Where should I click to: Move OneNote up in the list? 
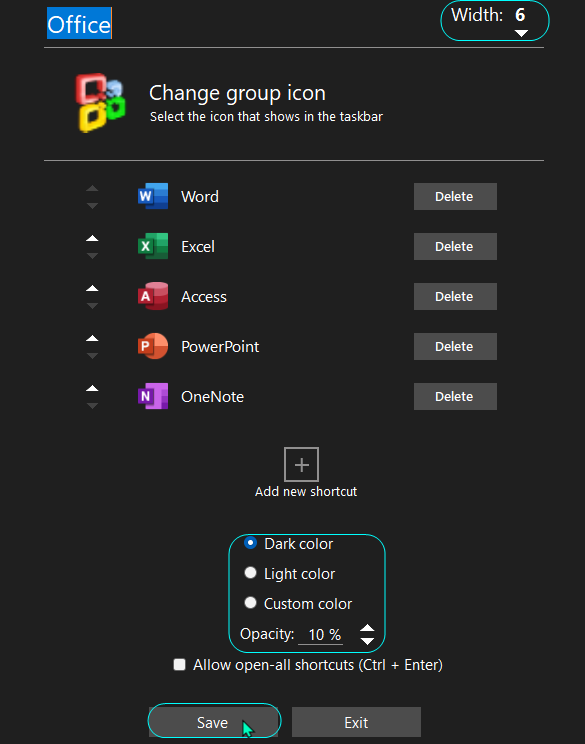pos(92,388)
